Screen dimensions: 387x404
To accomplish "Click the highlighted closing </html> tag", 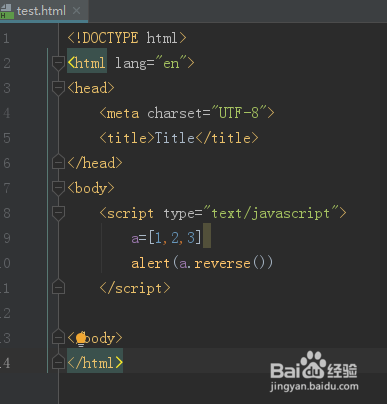I will [x=95, y=362].
